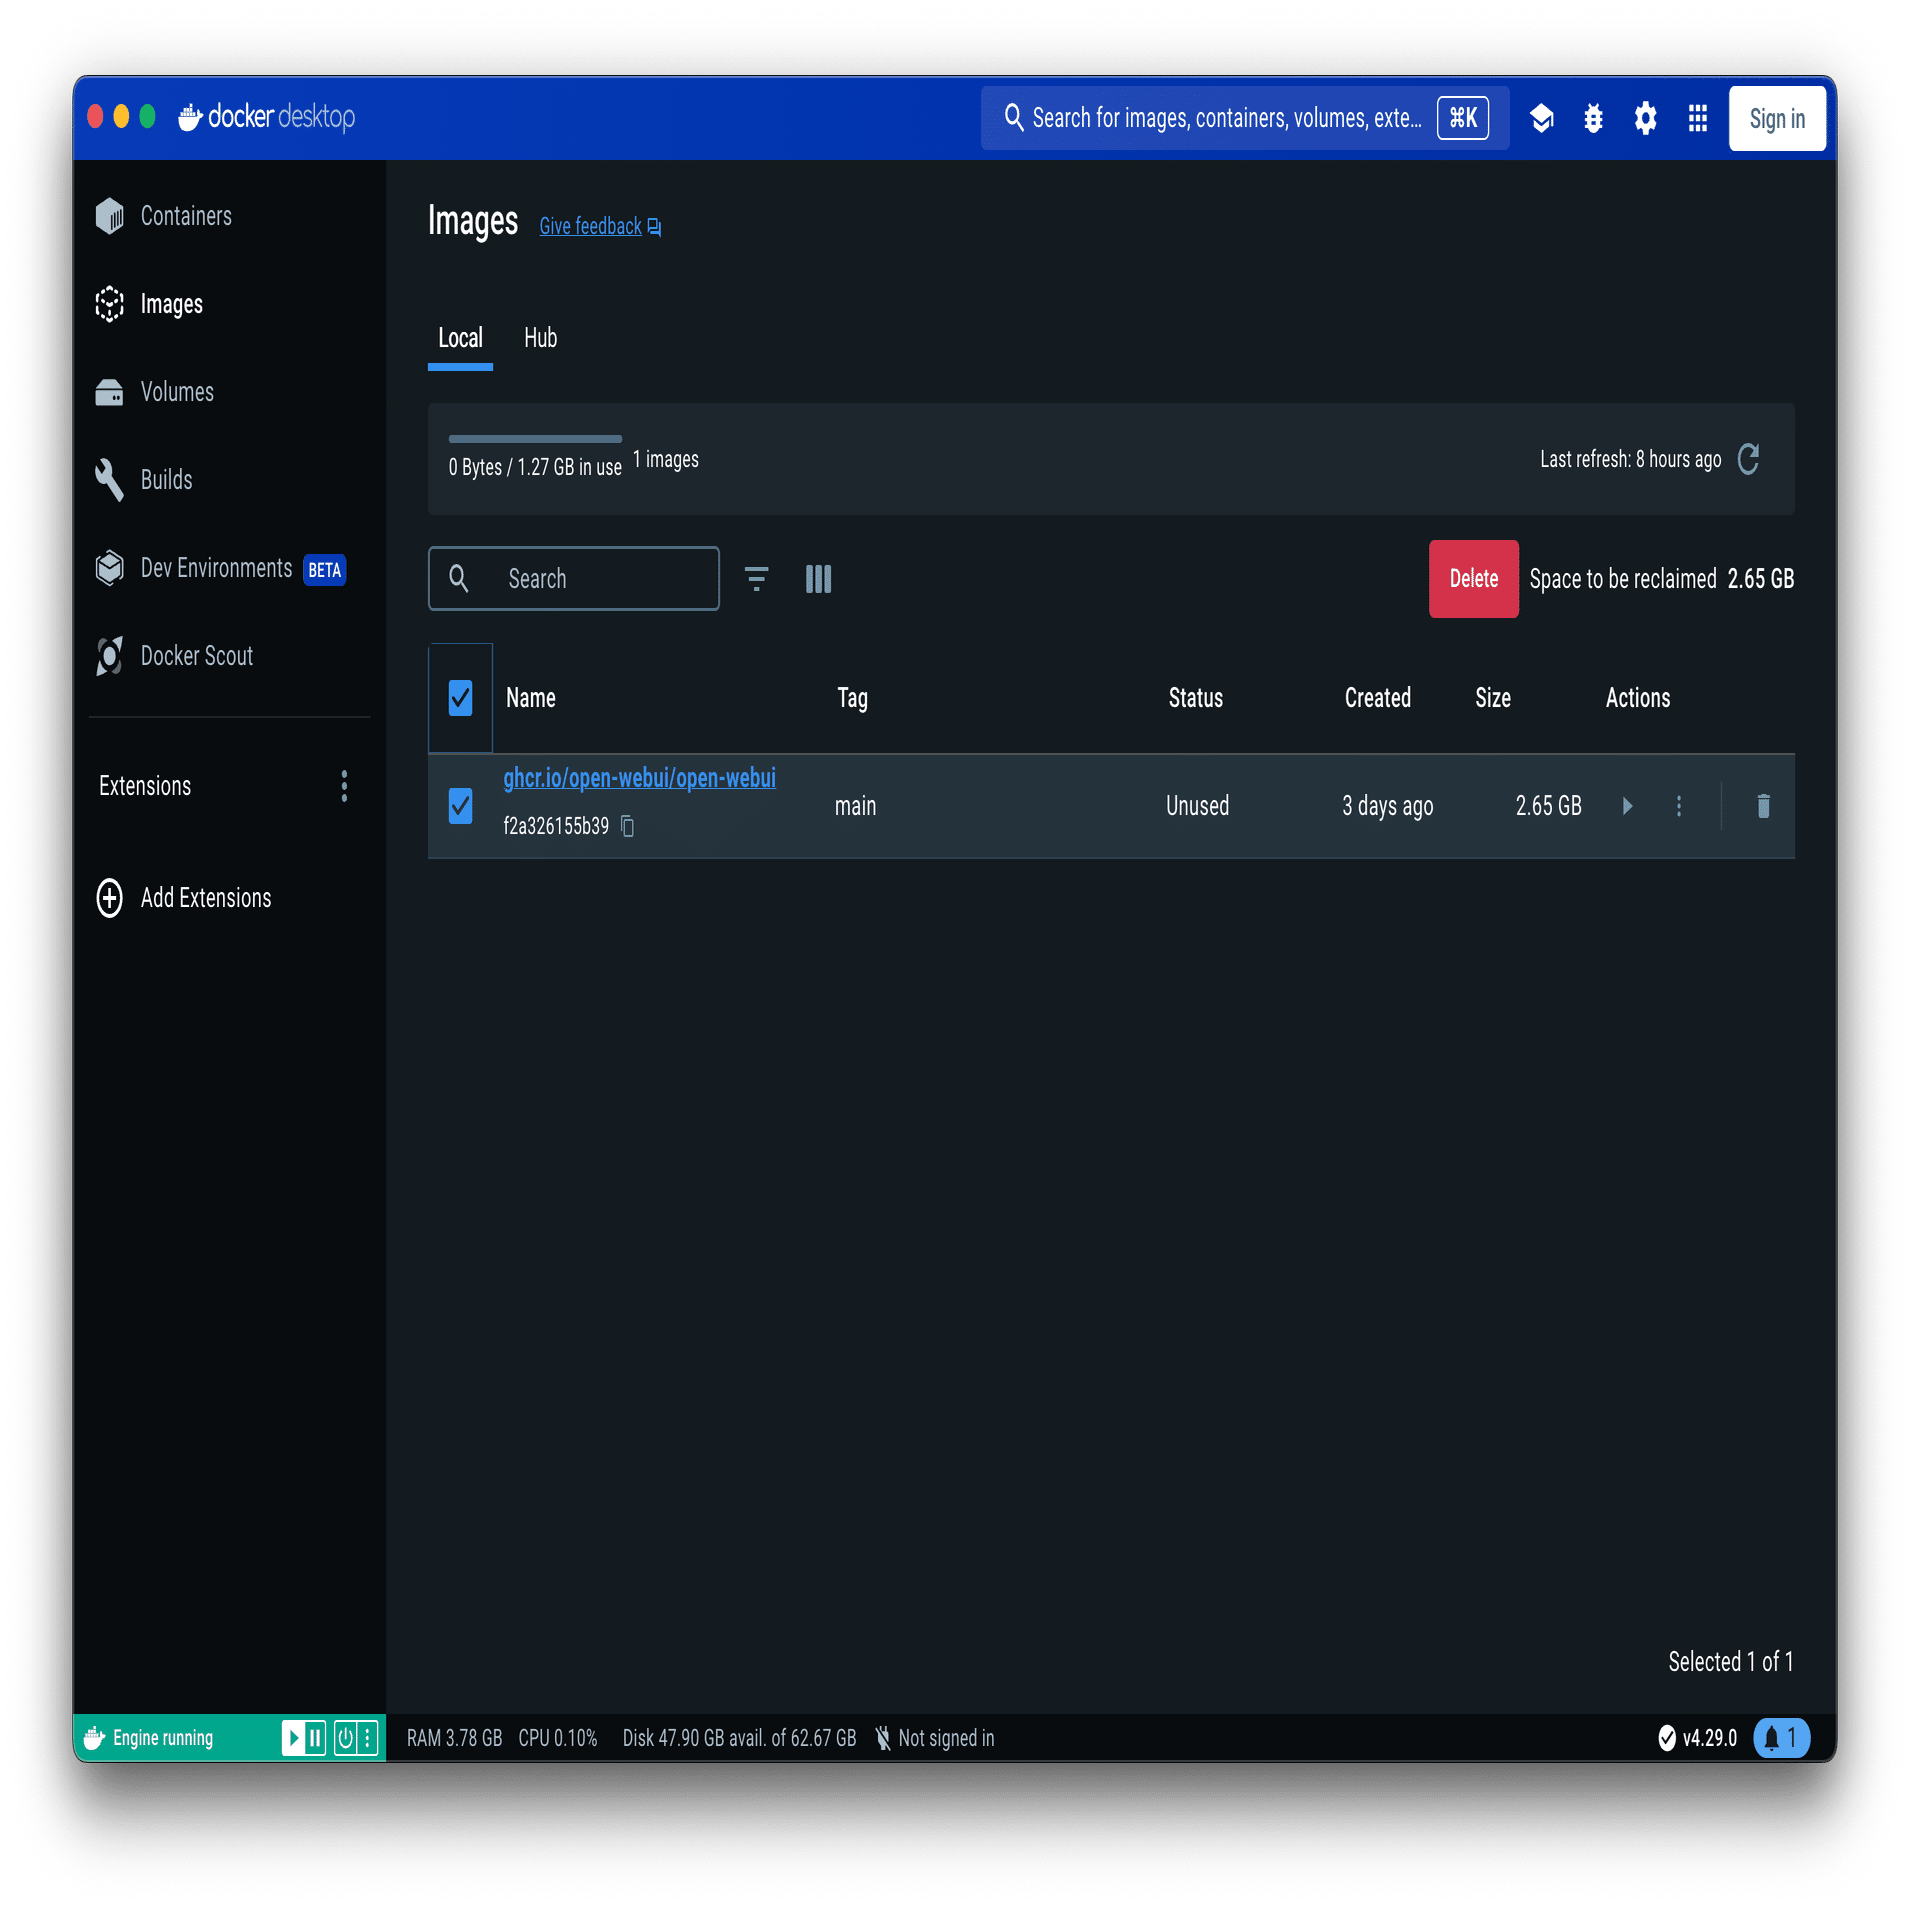Click the Not signed in status icon
Screen dimensions: 1910x1910
tap(883, 1738)
